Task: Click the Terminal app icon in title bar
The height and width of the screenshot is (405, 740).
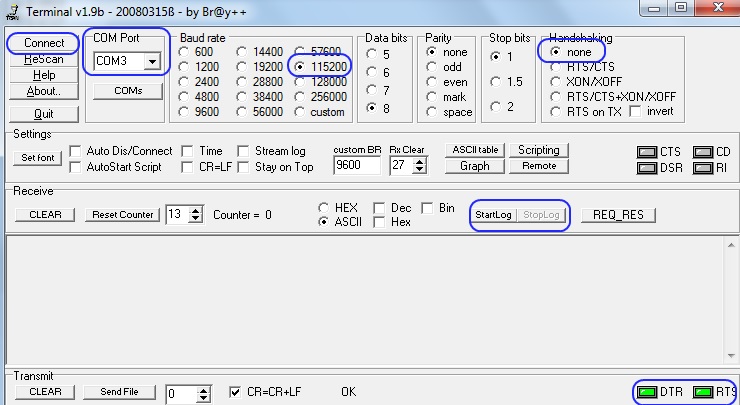Action: point(10,10)
